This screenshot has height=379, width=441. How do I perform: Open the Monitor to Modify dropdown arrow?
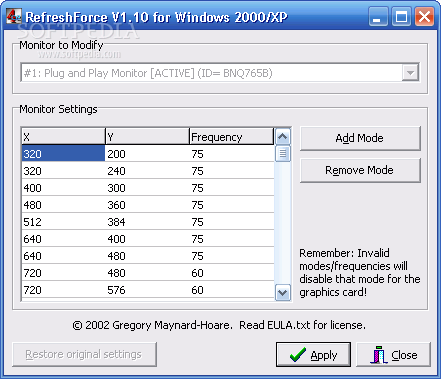410,73
